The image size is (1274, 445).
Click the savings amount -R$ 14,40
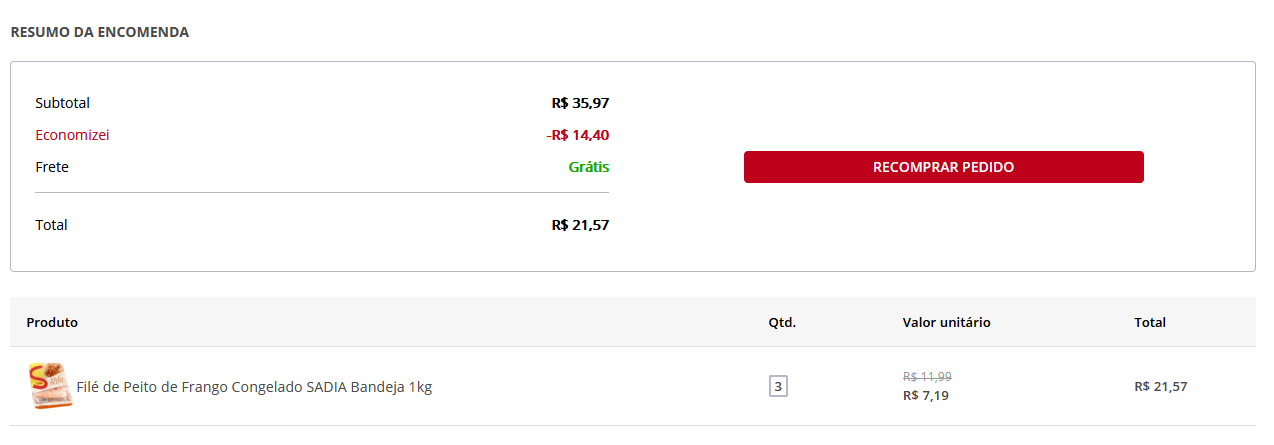[x=578, y=135]
